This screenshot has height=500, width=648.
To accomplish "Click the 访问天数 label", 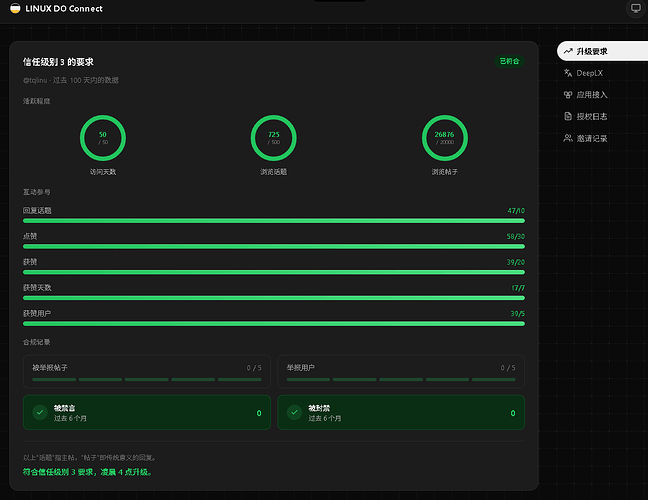I will point(103,171).
